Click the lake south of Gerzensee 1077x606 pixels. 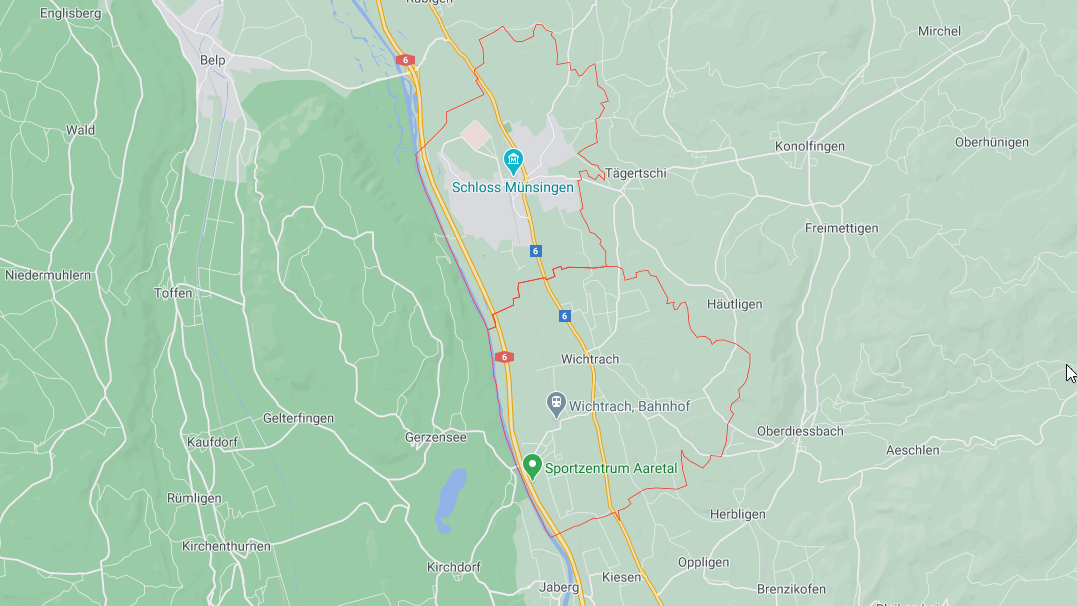(x=451, y=500)
